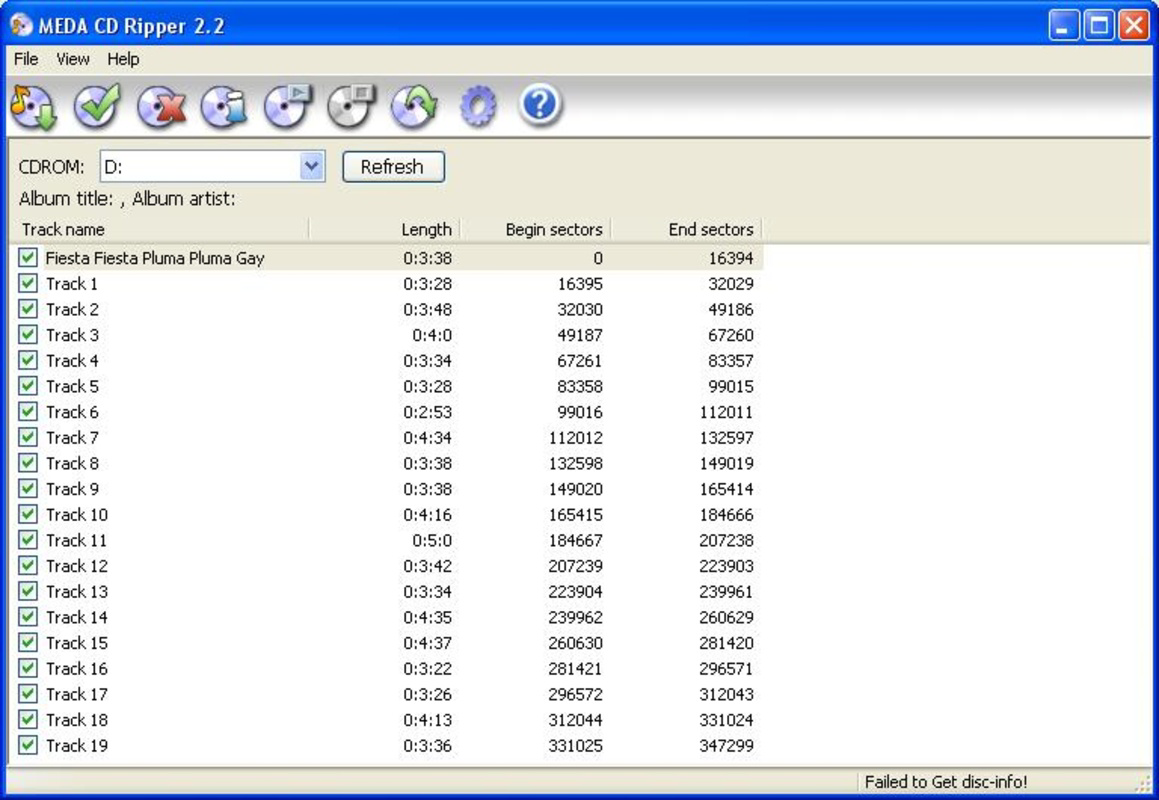Image resolution: width=1159 pixels, height=800 pixels.
Task: Uncheck the Track 15 checkbox
Action: [28, 643]
